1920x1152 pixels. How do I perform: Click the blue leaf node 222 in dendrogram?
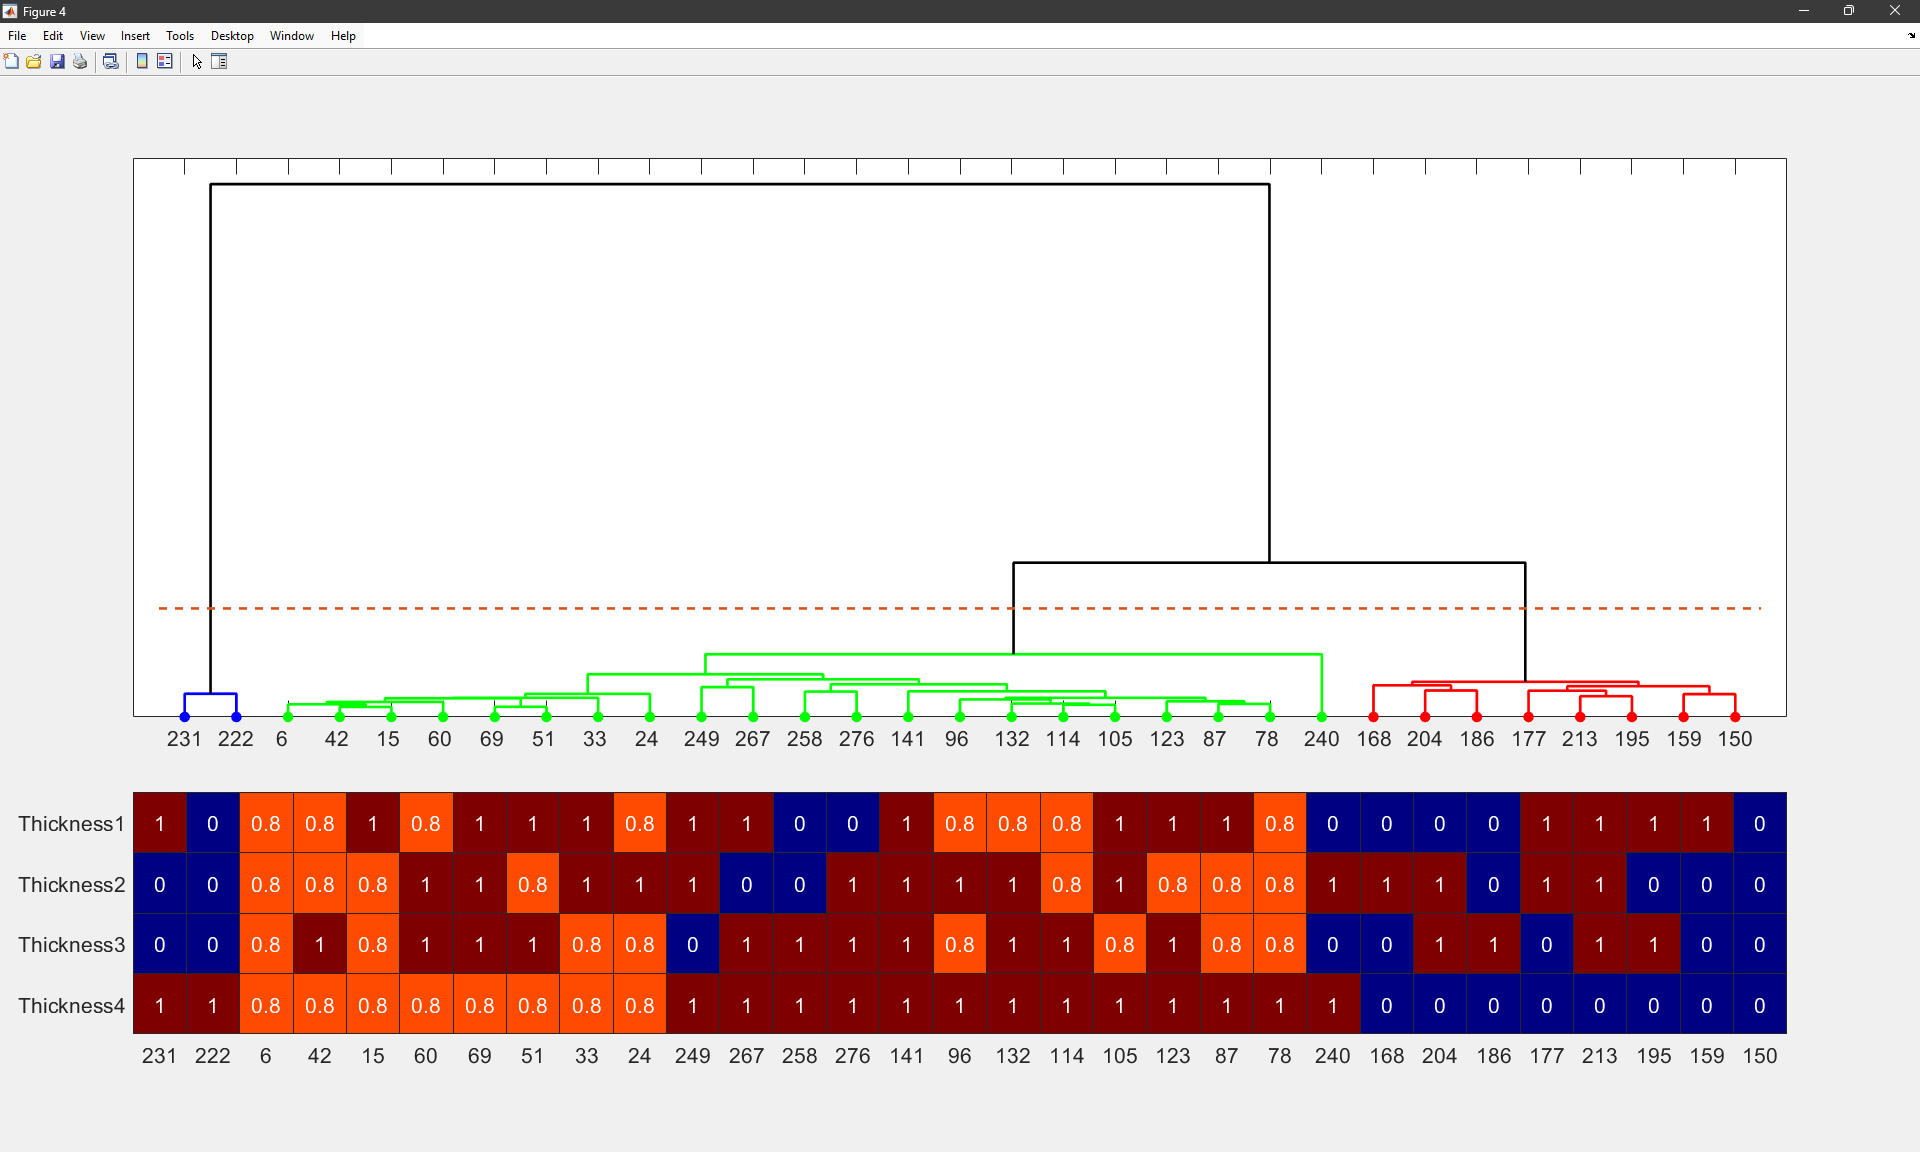(x=236, y=717)
